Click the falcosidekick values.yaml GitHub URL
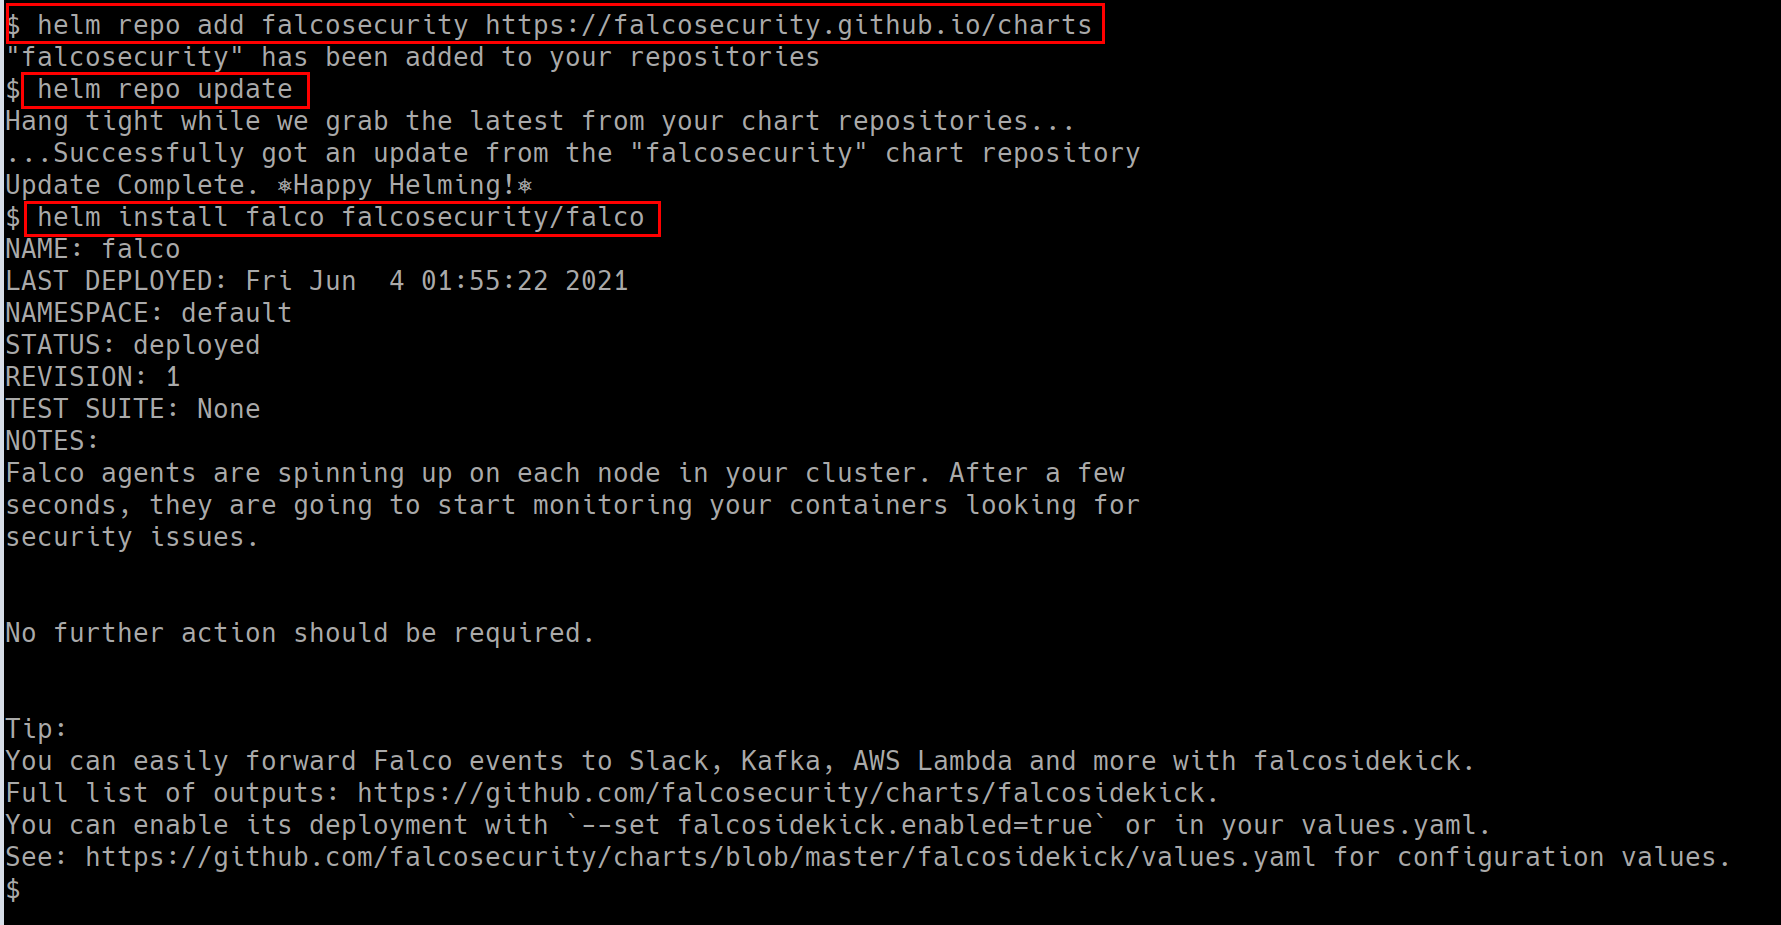The height and width of the screenshot is (925, 1781). click(x=701, y=857)
